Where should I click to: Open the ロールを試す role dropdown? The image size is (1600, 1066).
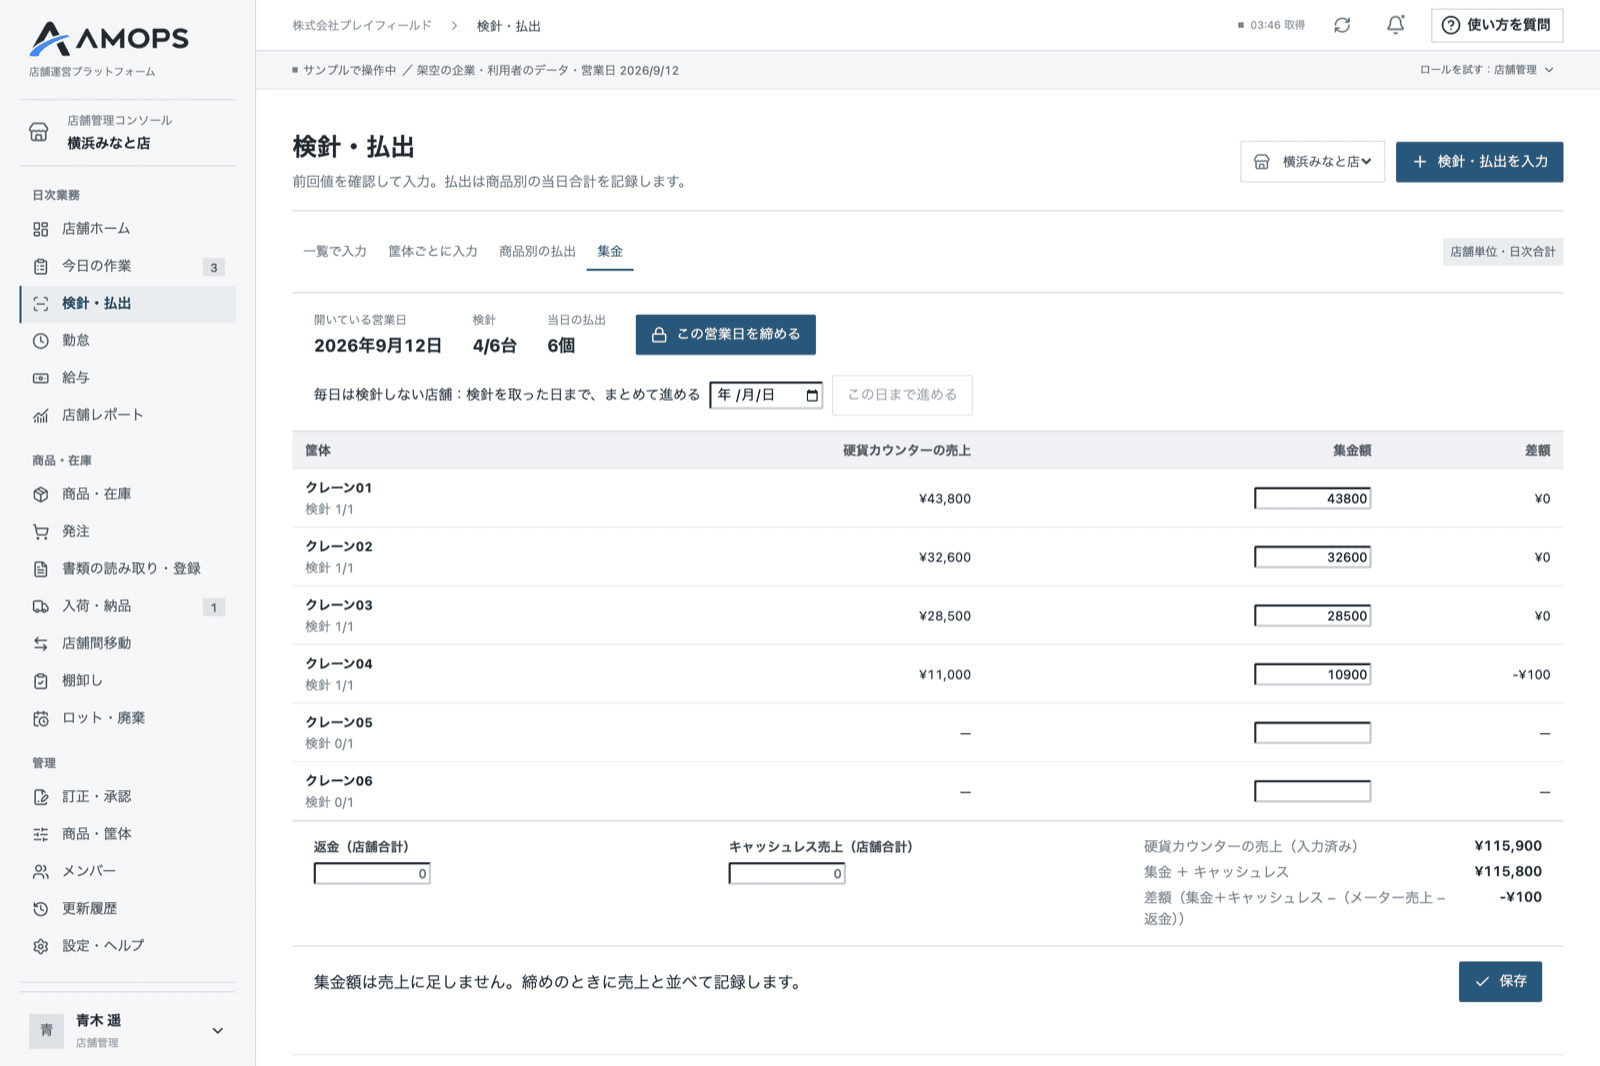point(1487,70)
